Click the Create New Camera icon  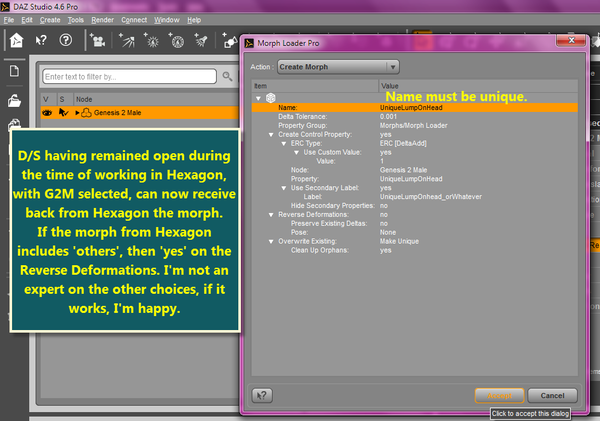pyautogui.click(x=98, y=40)
